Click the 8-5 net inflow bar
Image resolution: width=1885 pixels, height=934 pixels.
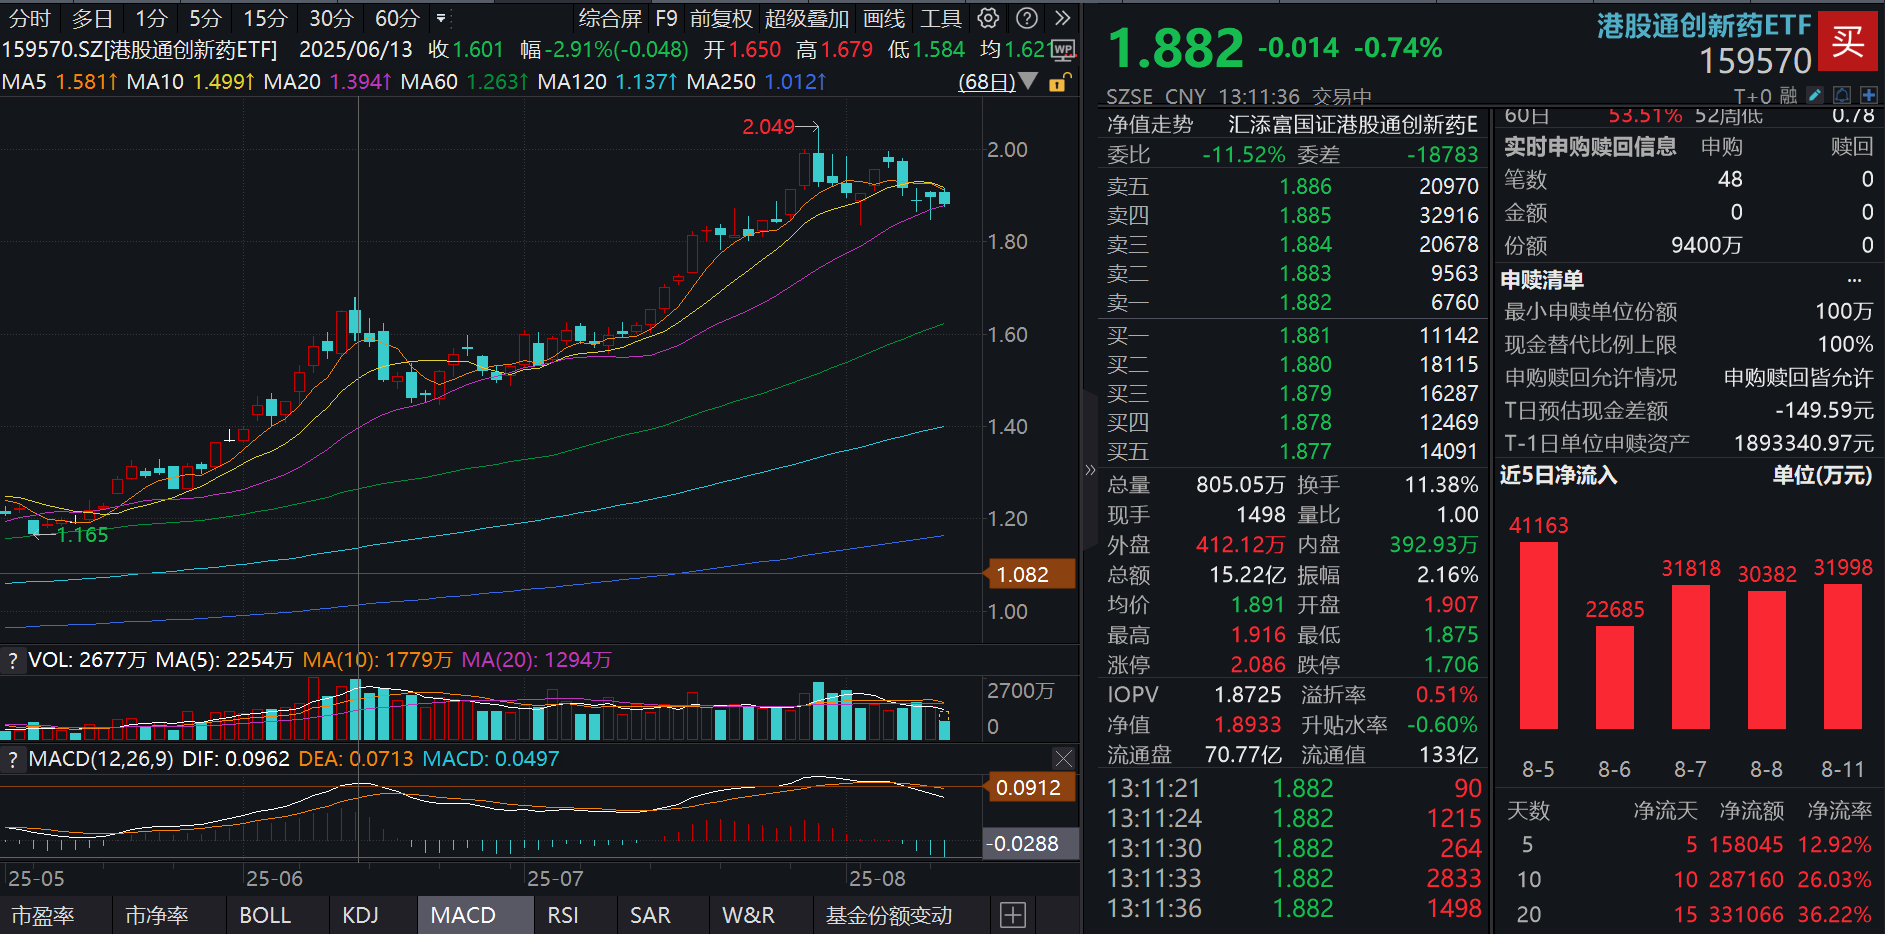[x=1538, y=635]
